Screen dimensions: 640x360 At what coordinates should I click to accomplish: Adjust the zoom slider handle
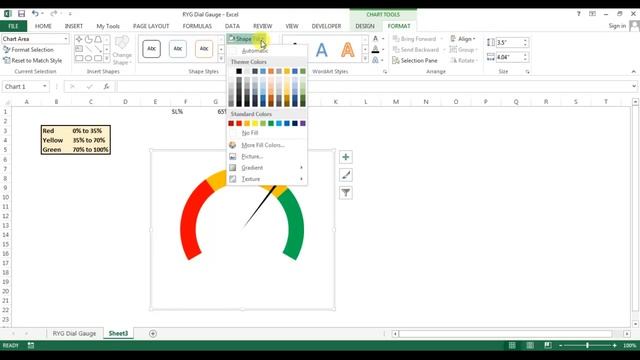(x=587, y=346)
